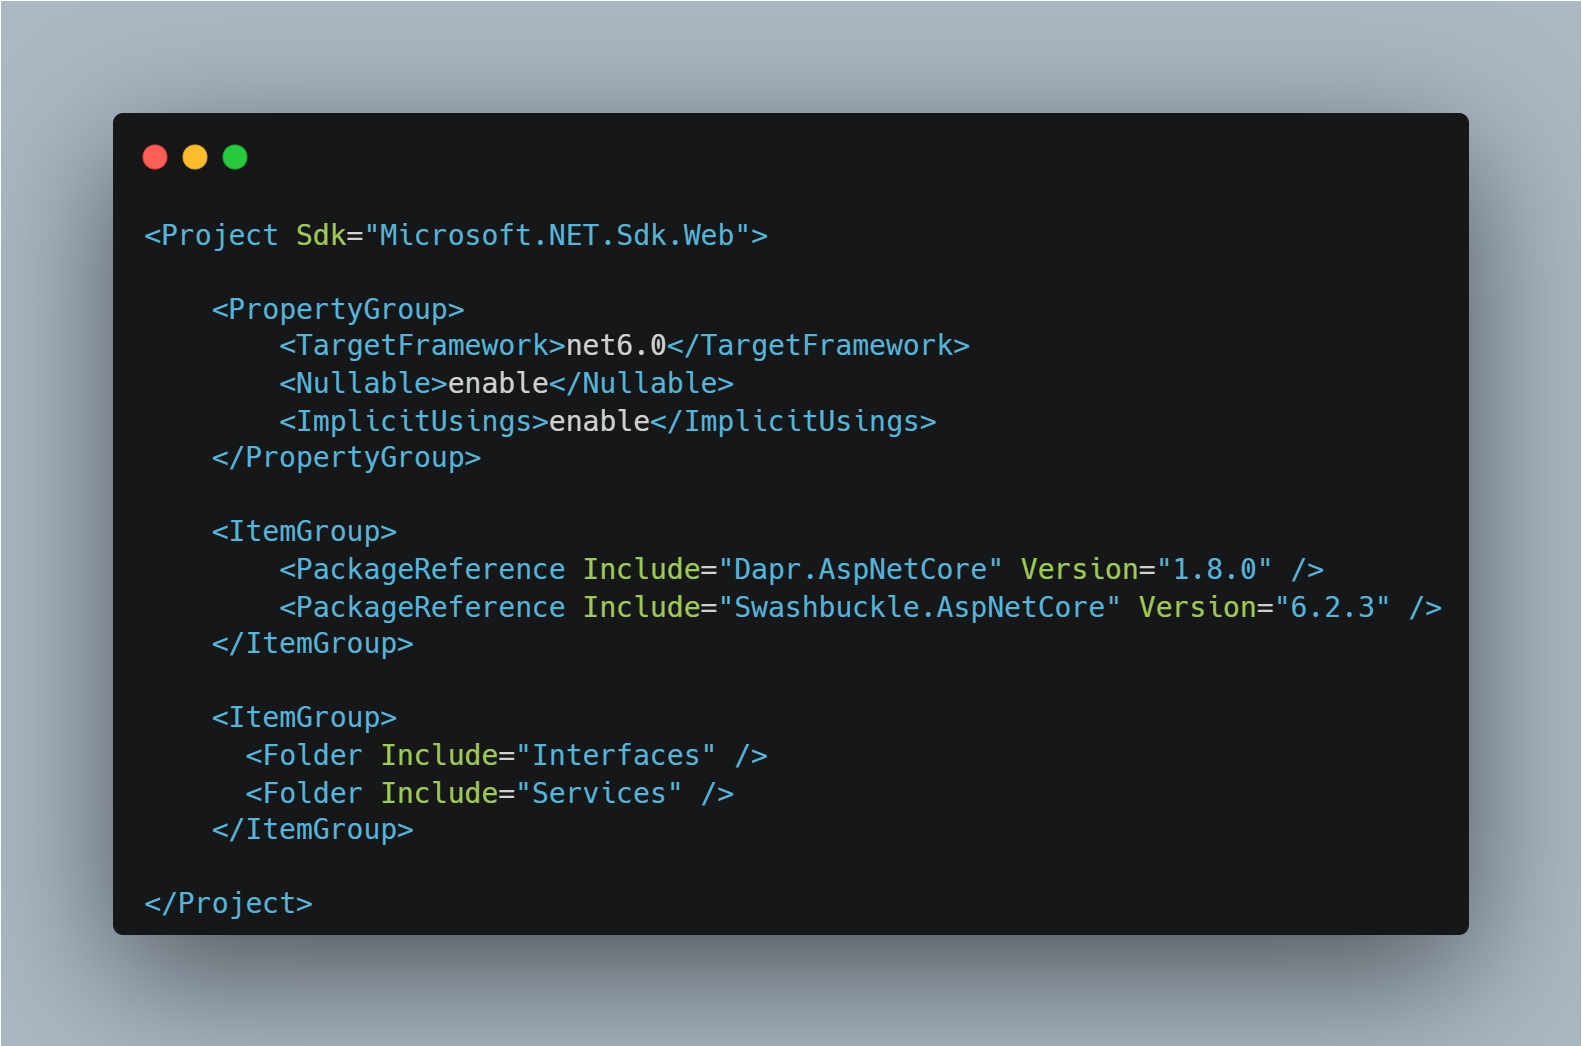Click the version value 6.2.3
The width and height of the screenshot is (1582, 1046).
click(1332, 607)
